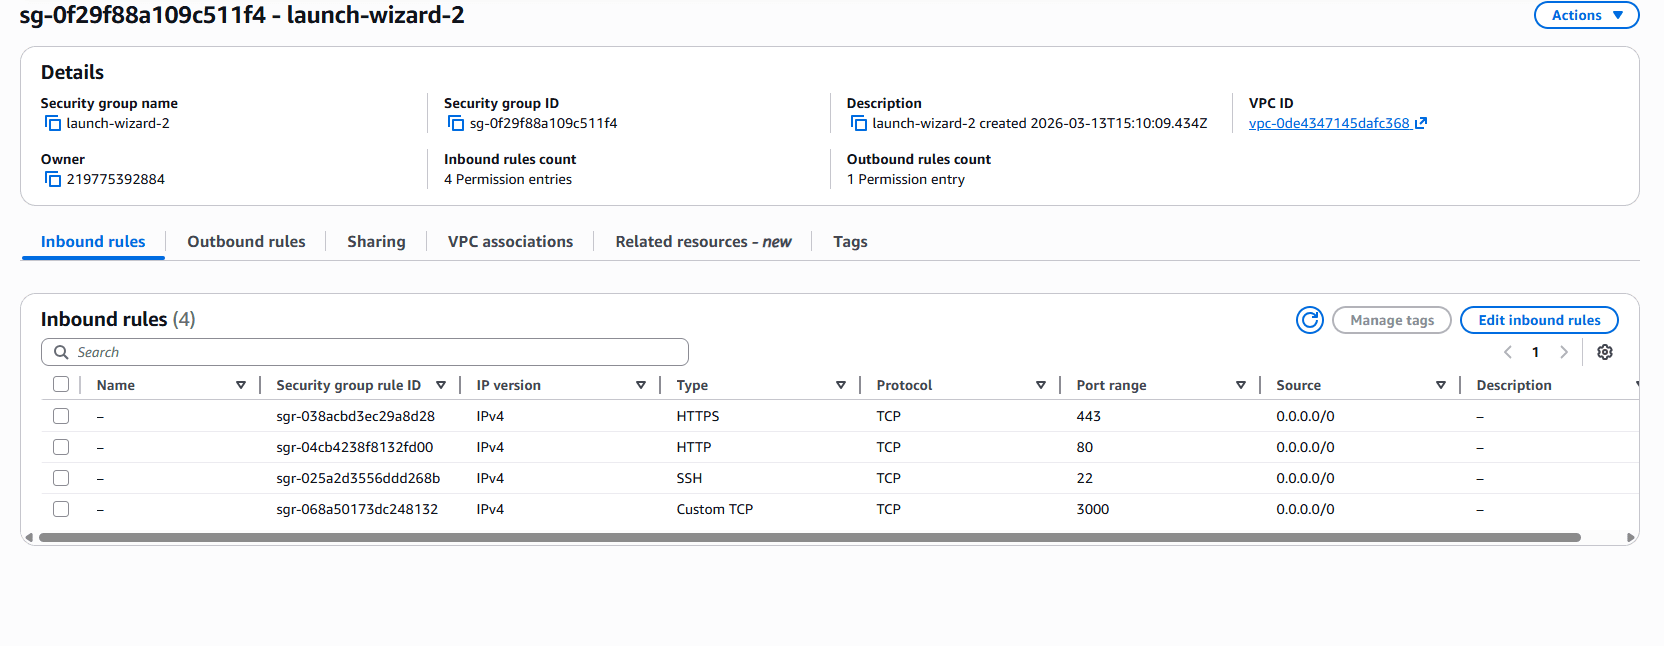Copy security group ID sg-0f29f88a109c511f4
This screenshot has width=1664, height=646.
(x=456, y=124)
